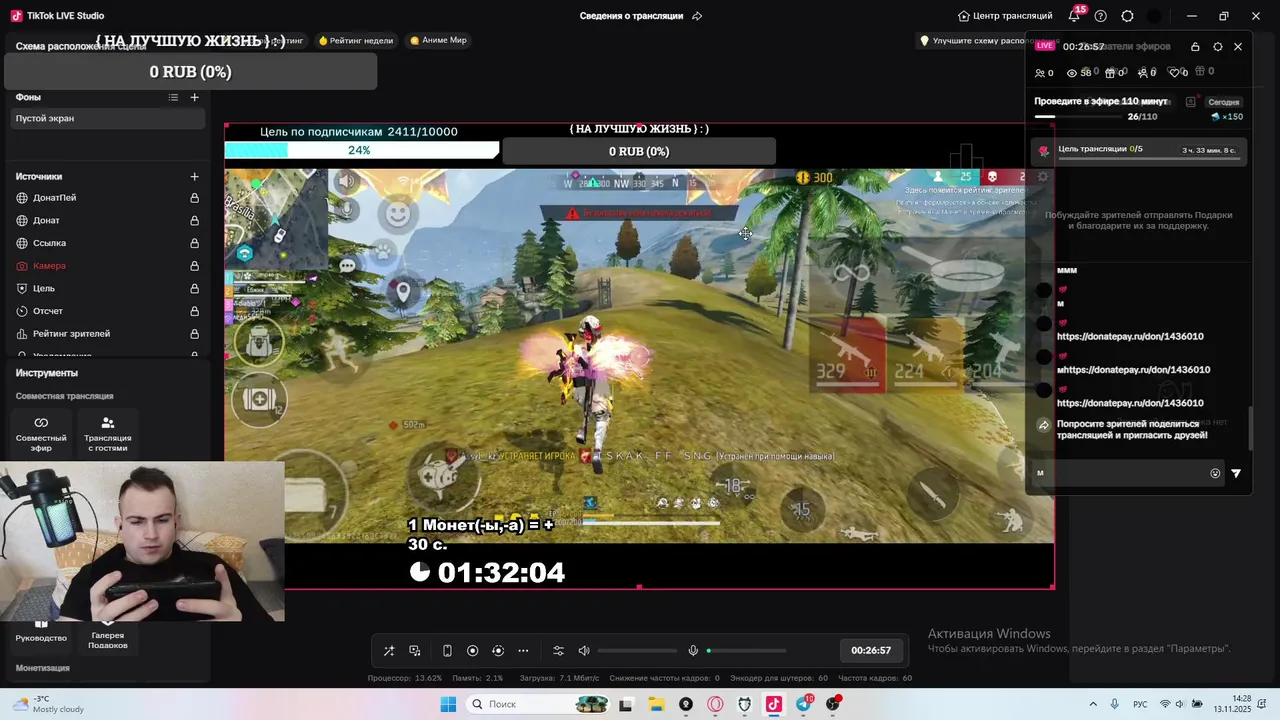Adjust the microphone volume slider
This screenshot has height=720, width=1280.
pos(746,651)
